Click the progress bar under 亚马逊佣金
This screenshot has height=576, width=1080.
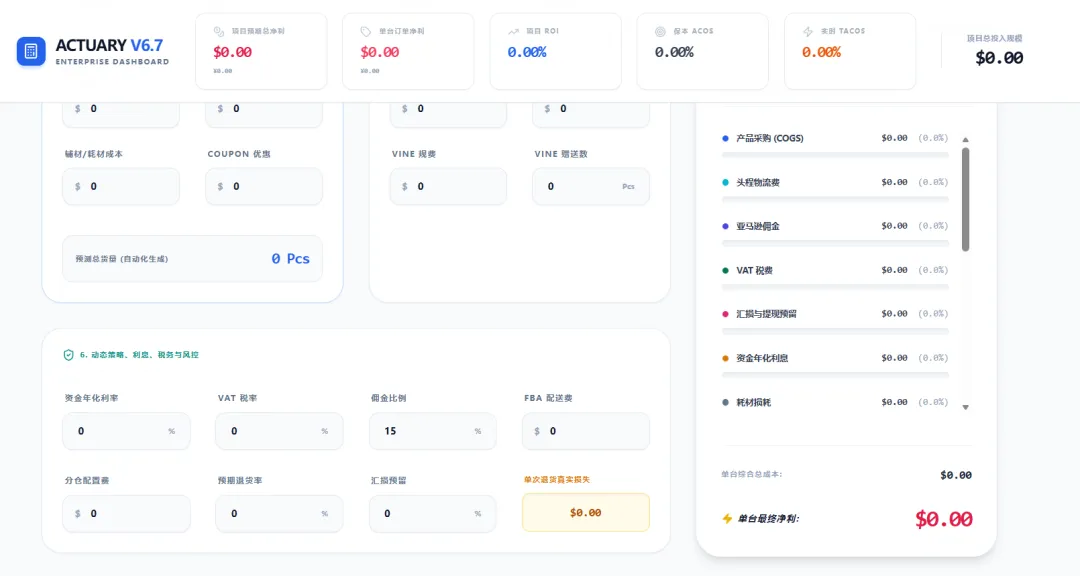click(x=835, y=243)
